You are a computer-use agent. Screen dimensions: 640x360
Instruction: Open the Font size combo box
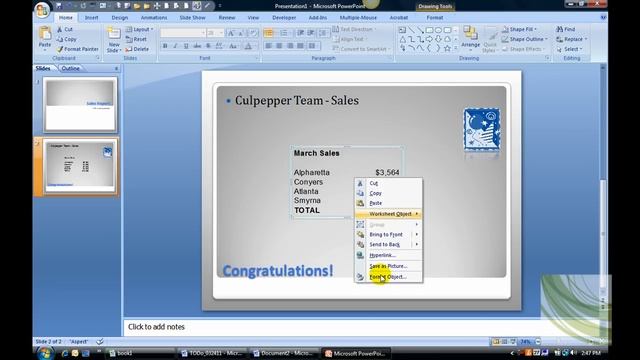[x=215, y=33]
